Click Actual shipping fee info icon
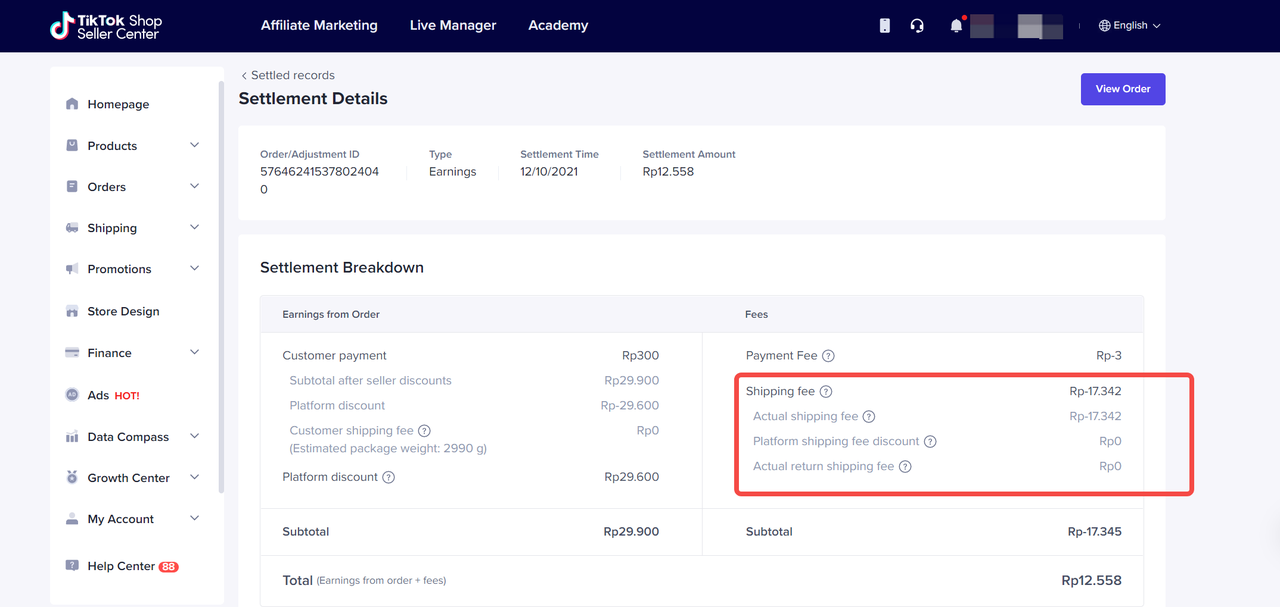This screenshot has width=1280, height=607. 868,417
